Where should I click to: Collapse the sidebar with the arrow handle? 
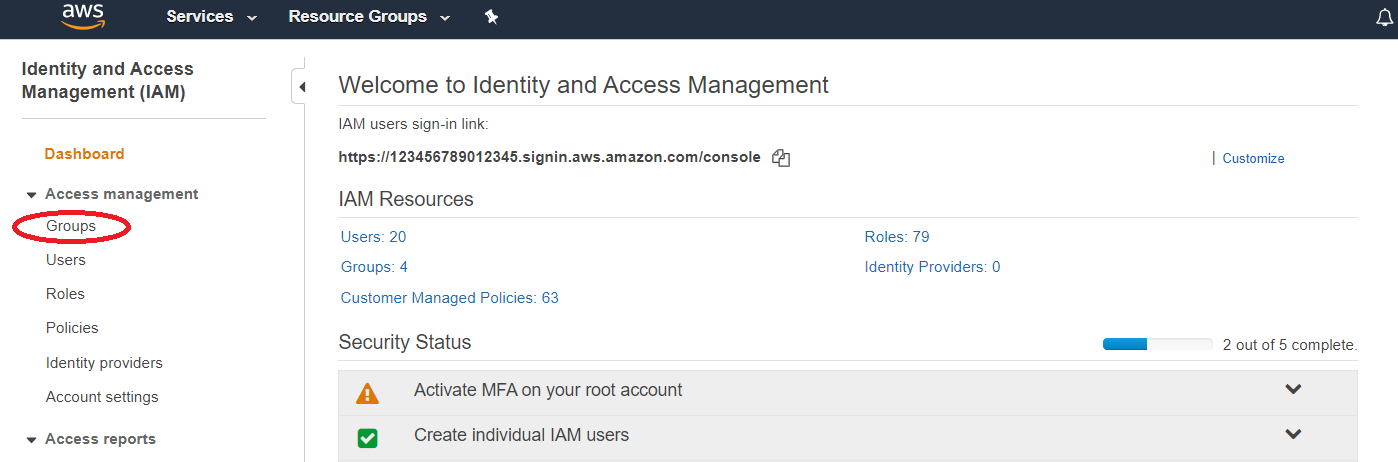click(301, 87)
